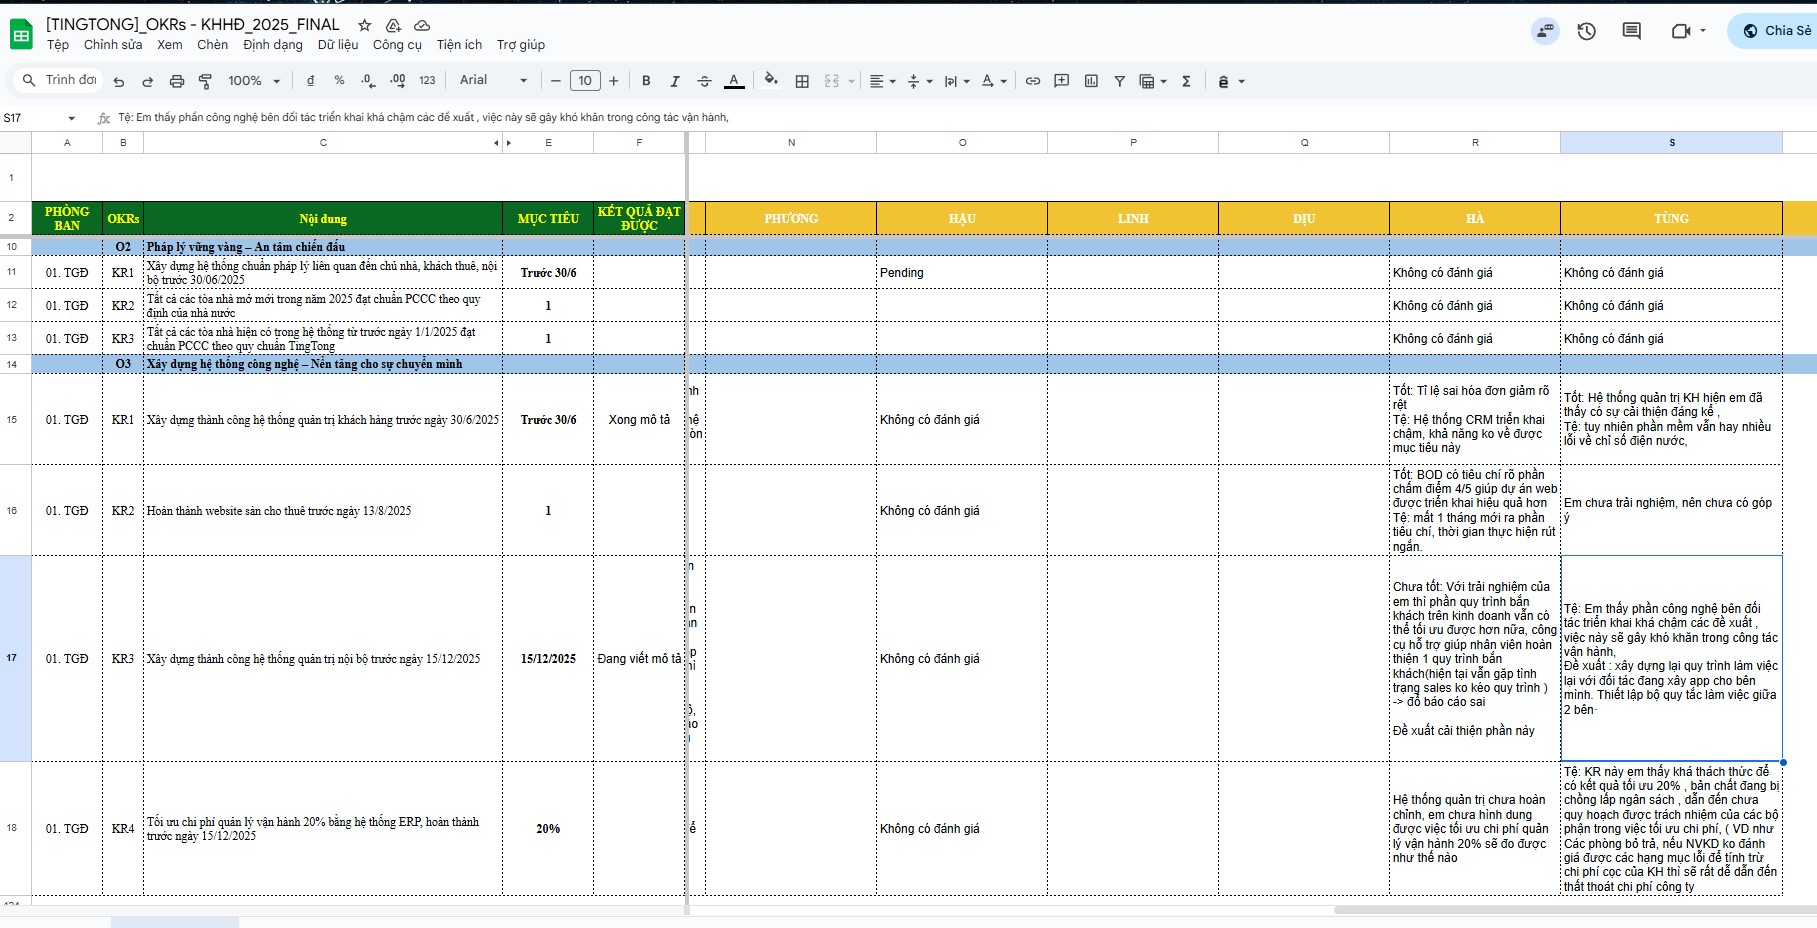Open the 100% zoom dropdown
This screenshot has width=1817, height=928.
click(254, 81)
